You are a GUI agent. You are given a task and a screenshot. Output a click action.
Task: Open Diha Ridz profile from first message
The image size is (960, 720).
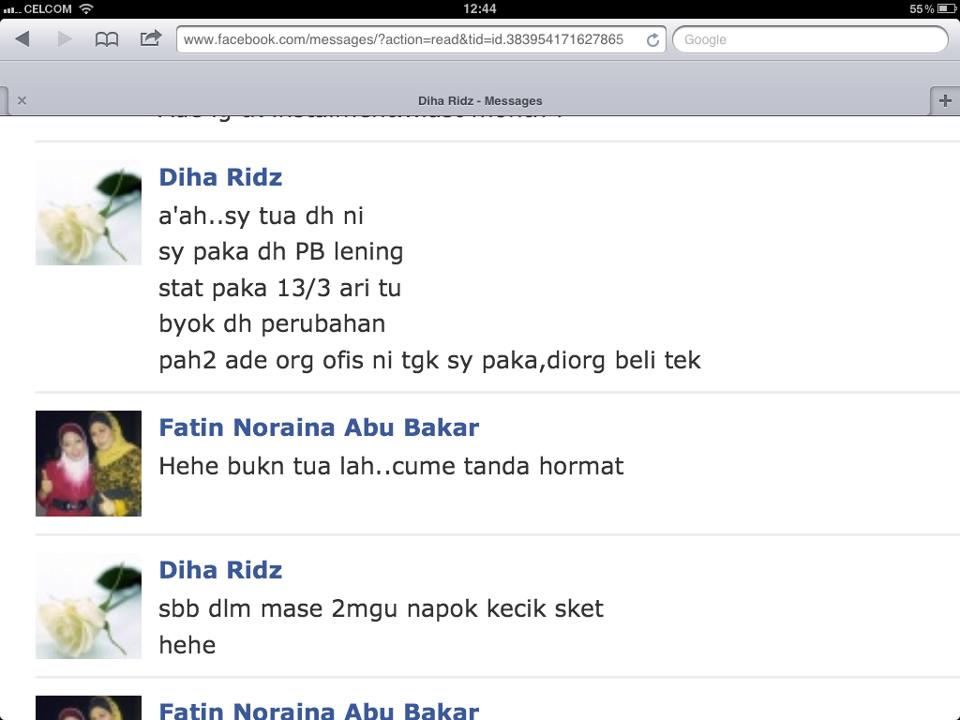[x=220, y=178]
